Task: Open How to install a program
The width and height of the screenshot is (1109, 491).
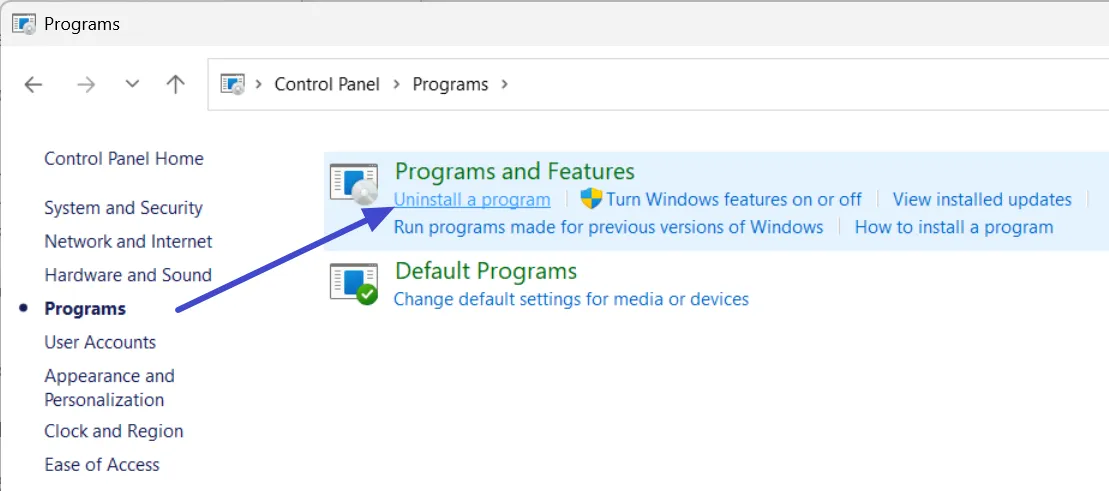Action: coord(954,227)
